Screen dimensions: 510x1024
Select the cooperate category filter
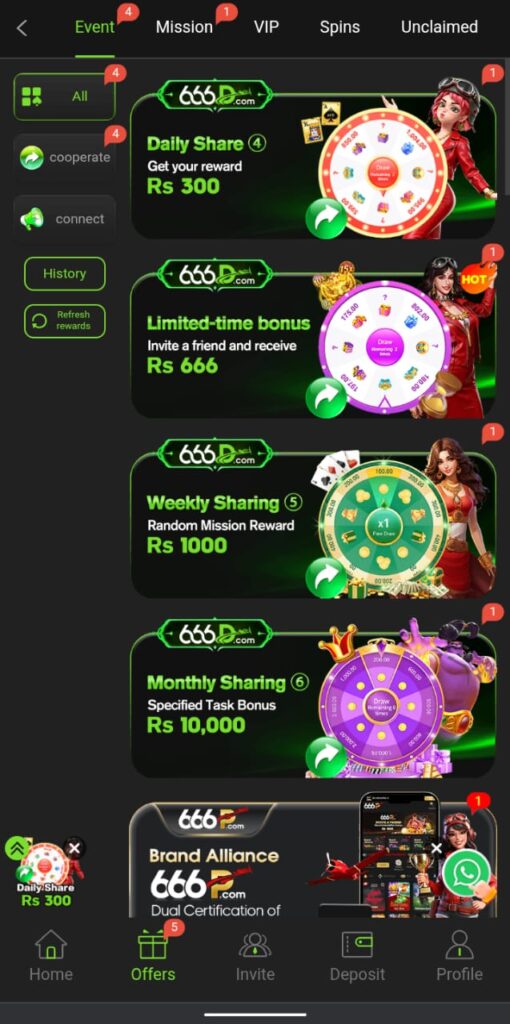pos(65,157)
